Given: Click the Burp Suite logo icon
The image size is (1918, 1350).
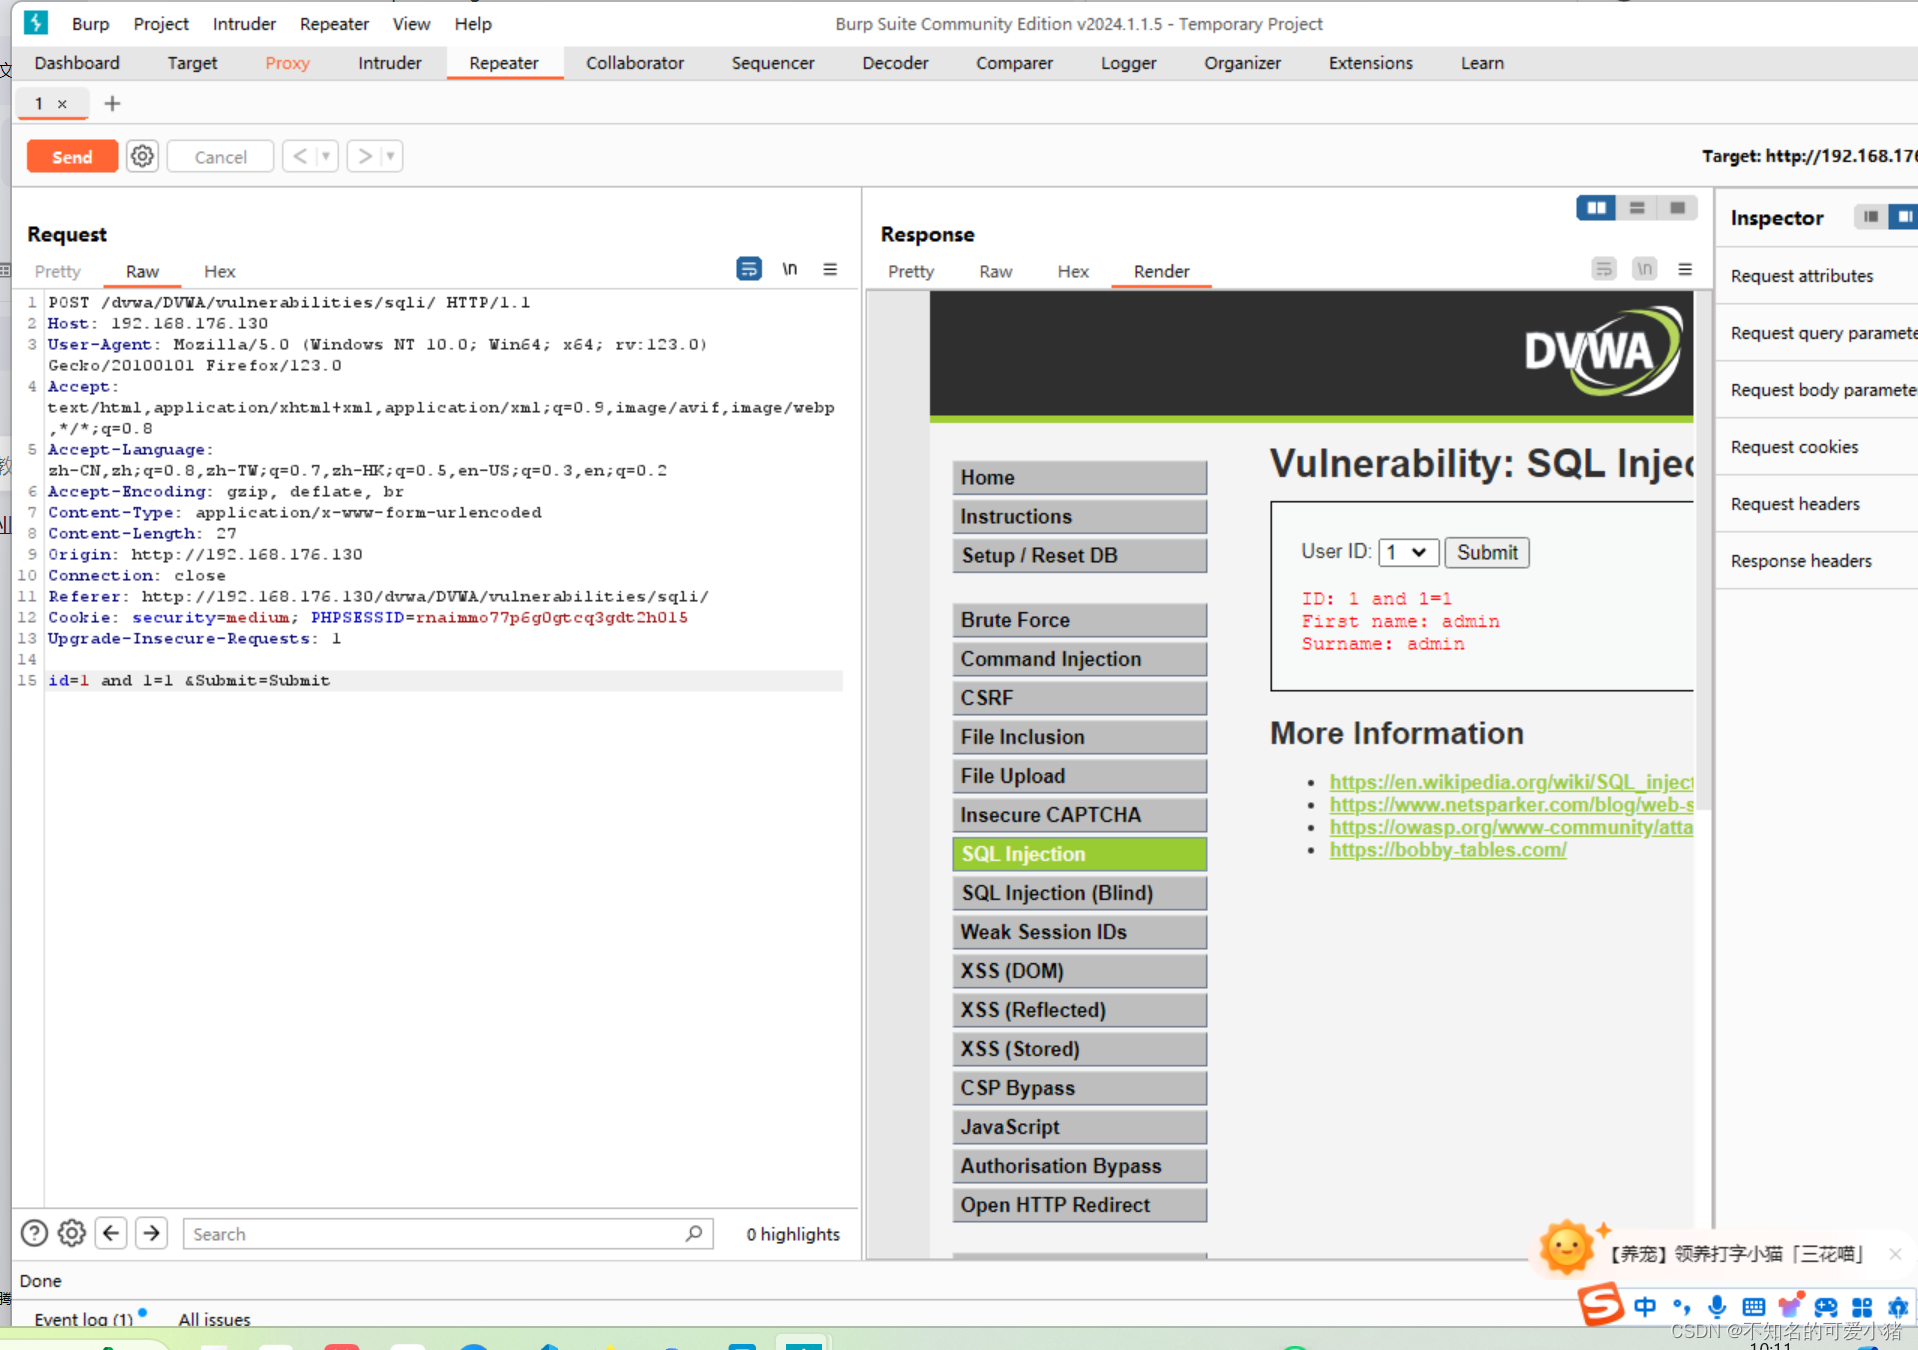Looking at the screenshot, I should 36,22.
